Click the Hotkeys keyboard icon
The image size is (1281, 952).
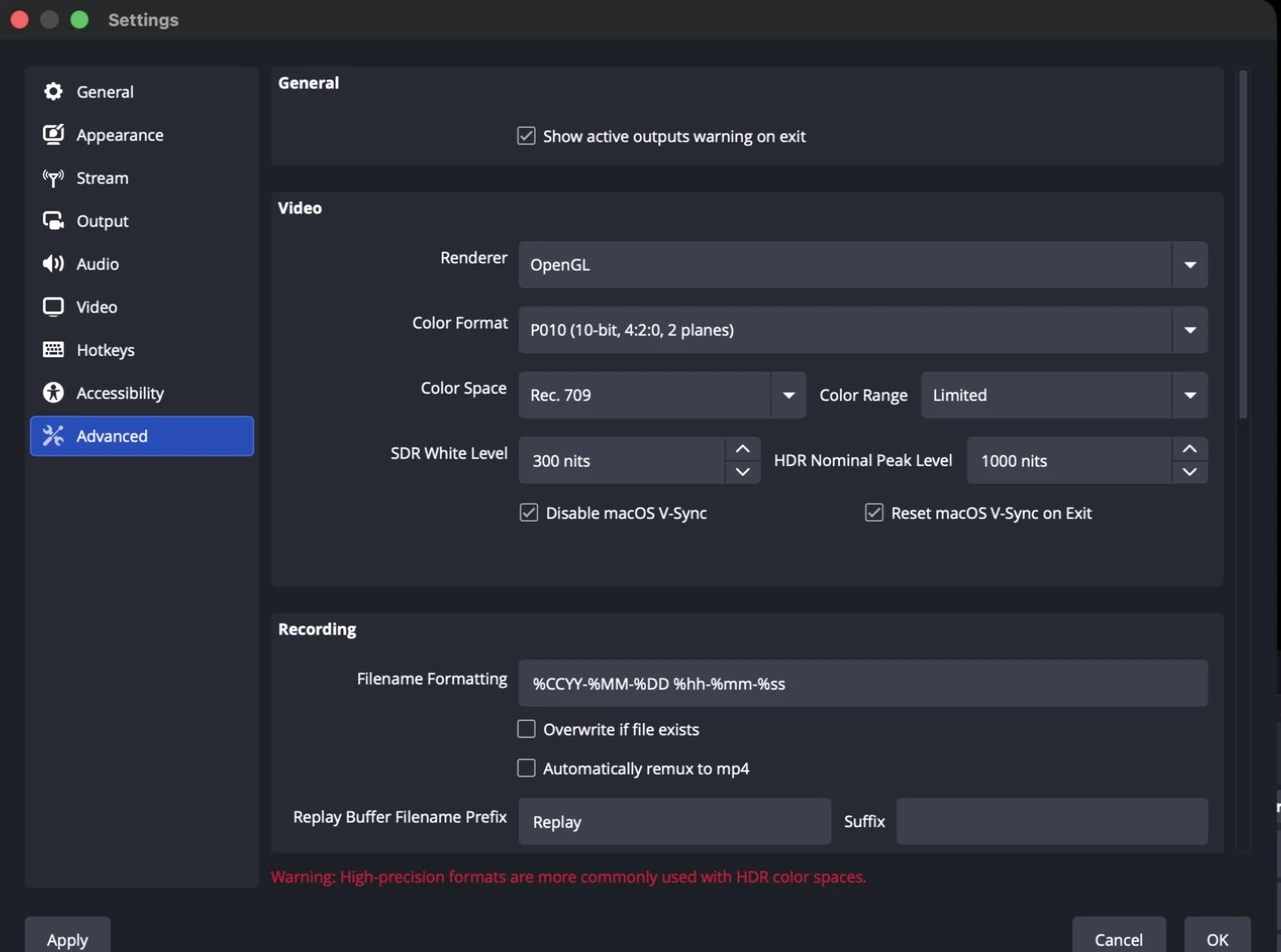click(53, 350)
